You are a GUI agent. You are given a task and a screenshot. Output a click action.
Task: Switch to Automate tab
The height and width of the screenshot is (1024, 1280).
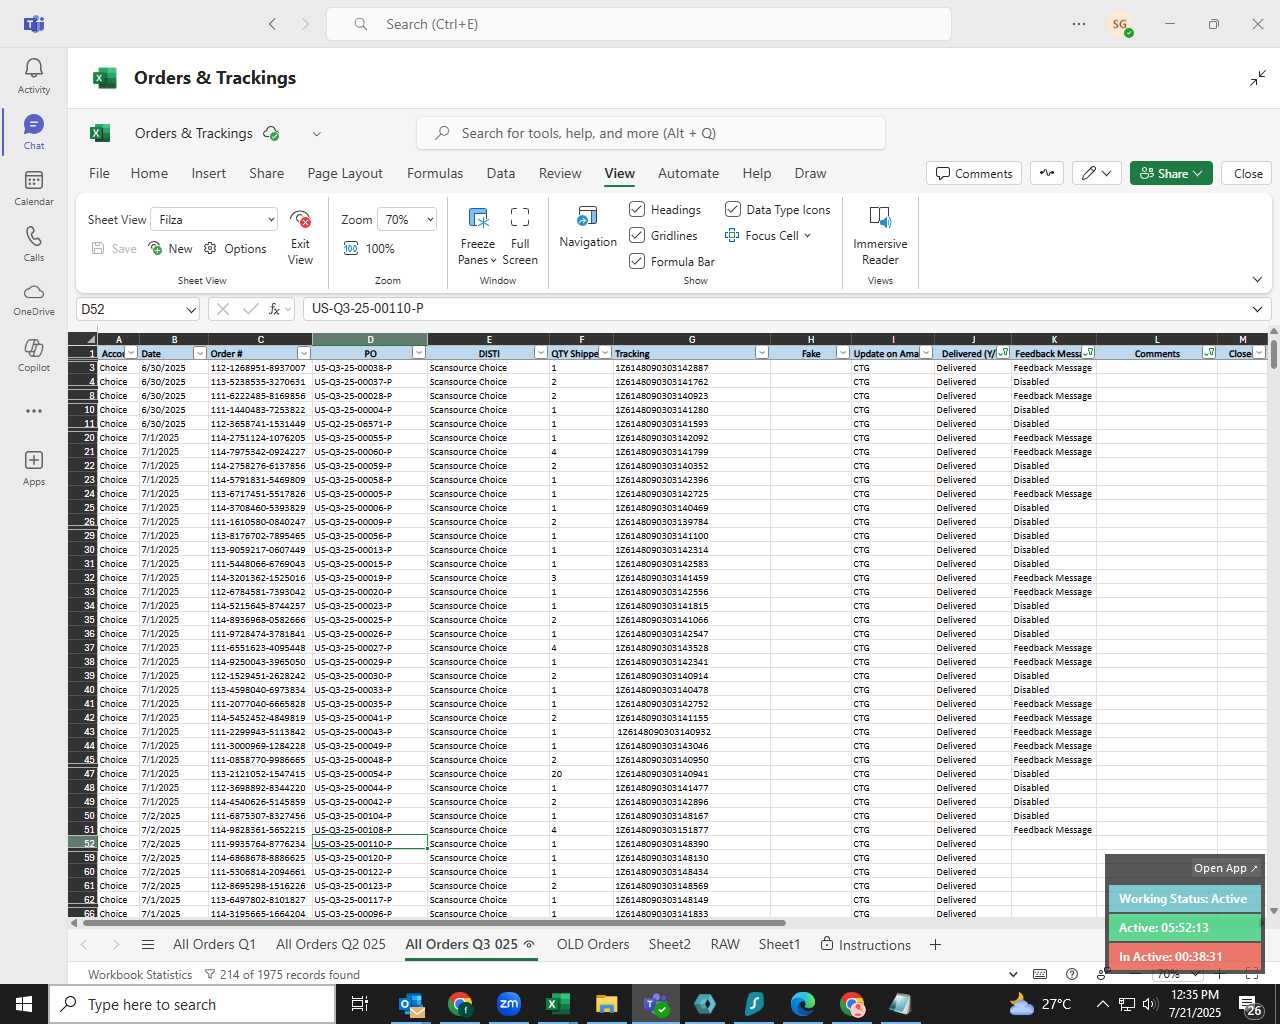pyautogui.click(x=688, y=173)
